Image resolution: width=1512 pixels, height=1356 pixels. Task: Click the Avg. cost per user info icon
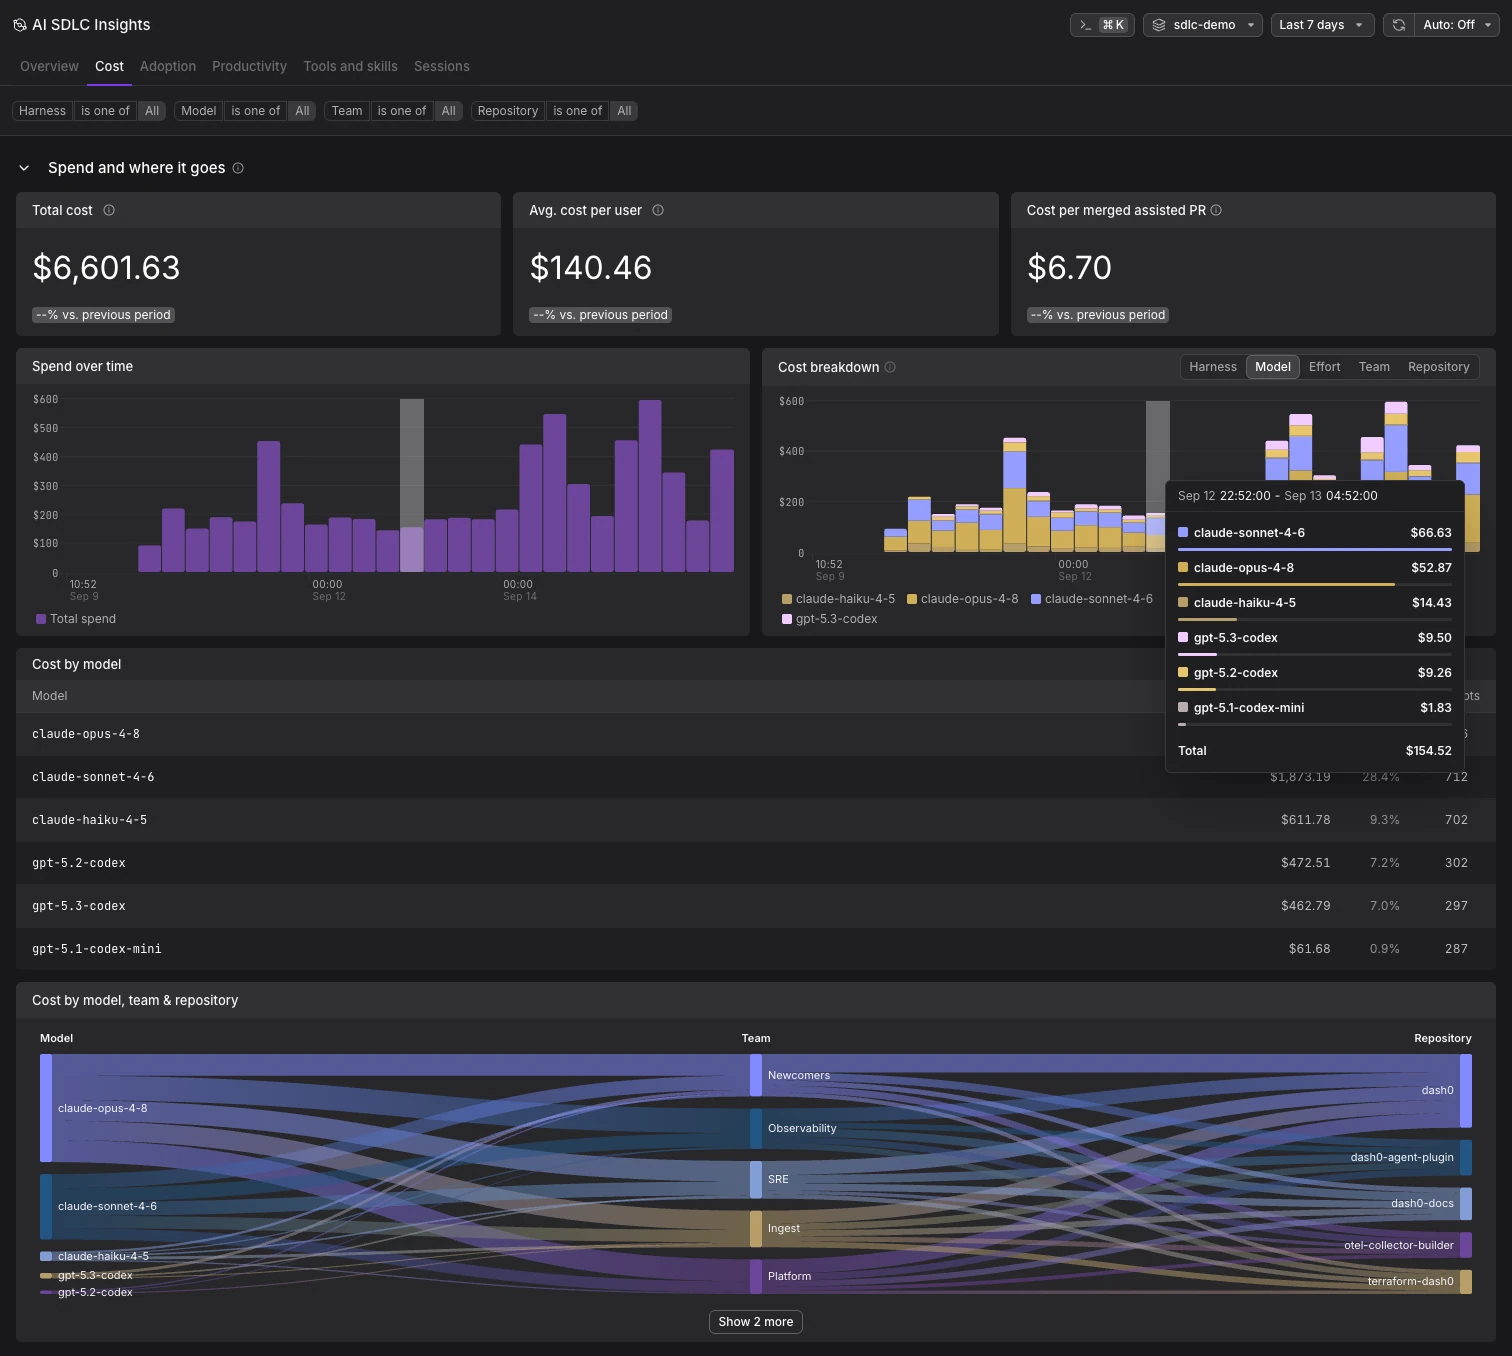[x=658, y=210]
